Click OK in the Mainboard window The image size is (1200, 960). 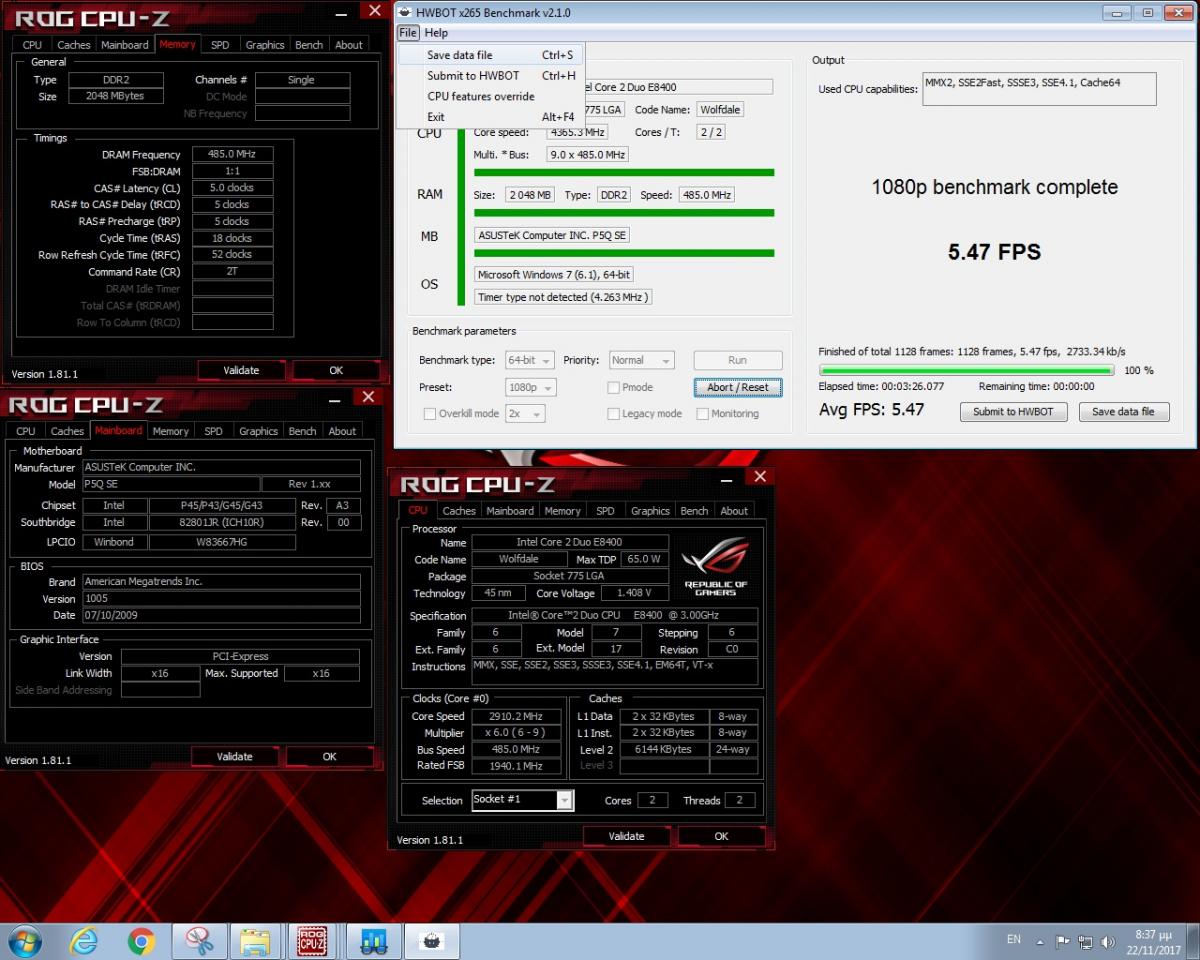coord(329,757)
